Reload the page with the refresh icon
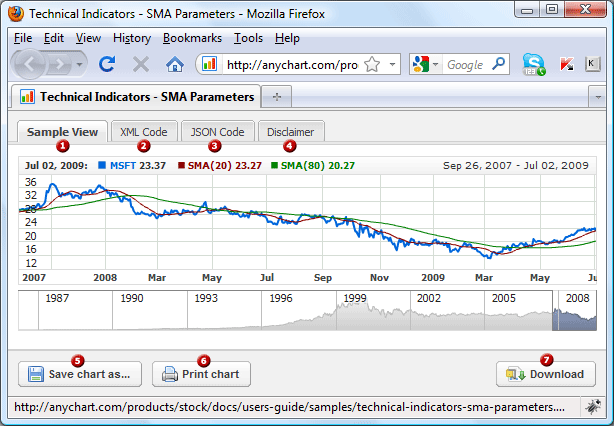 click(107, 65)
